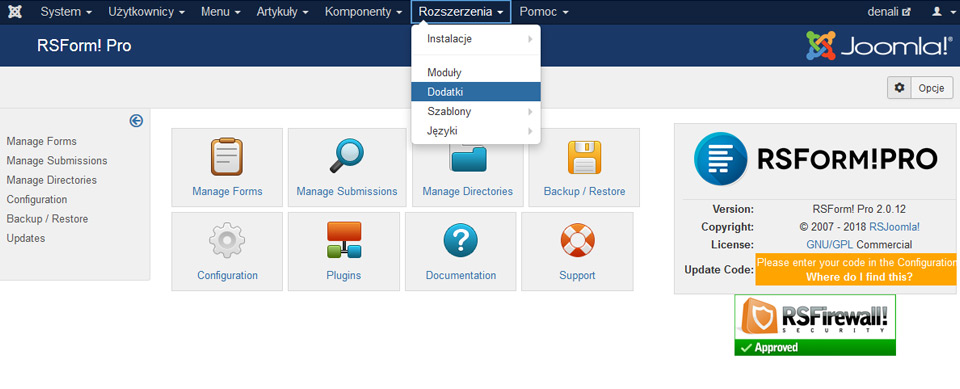Click the Documentation question mark icon

[x=460, y=240]
